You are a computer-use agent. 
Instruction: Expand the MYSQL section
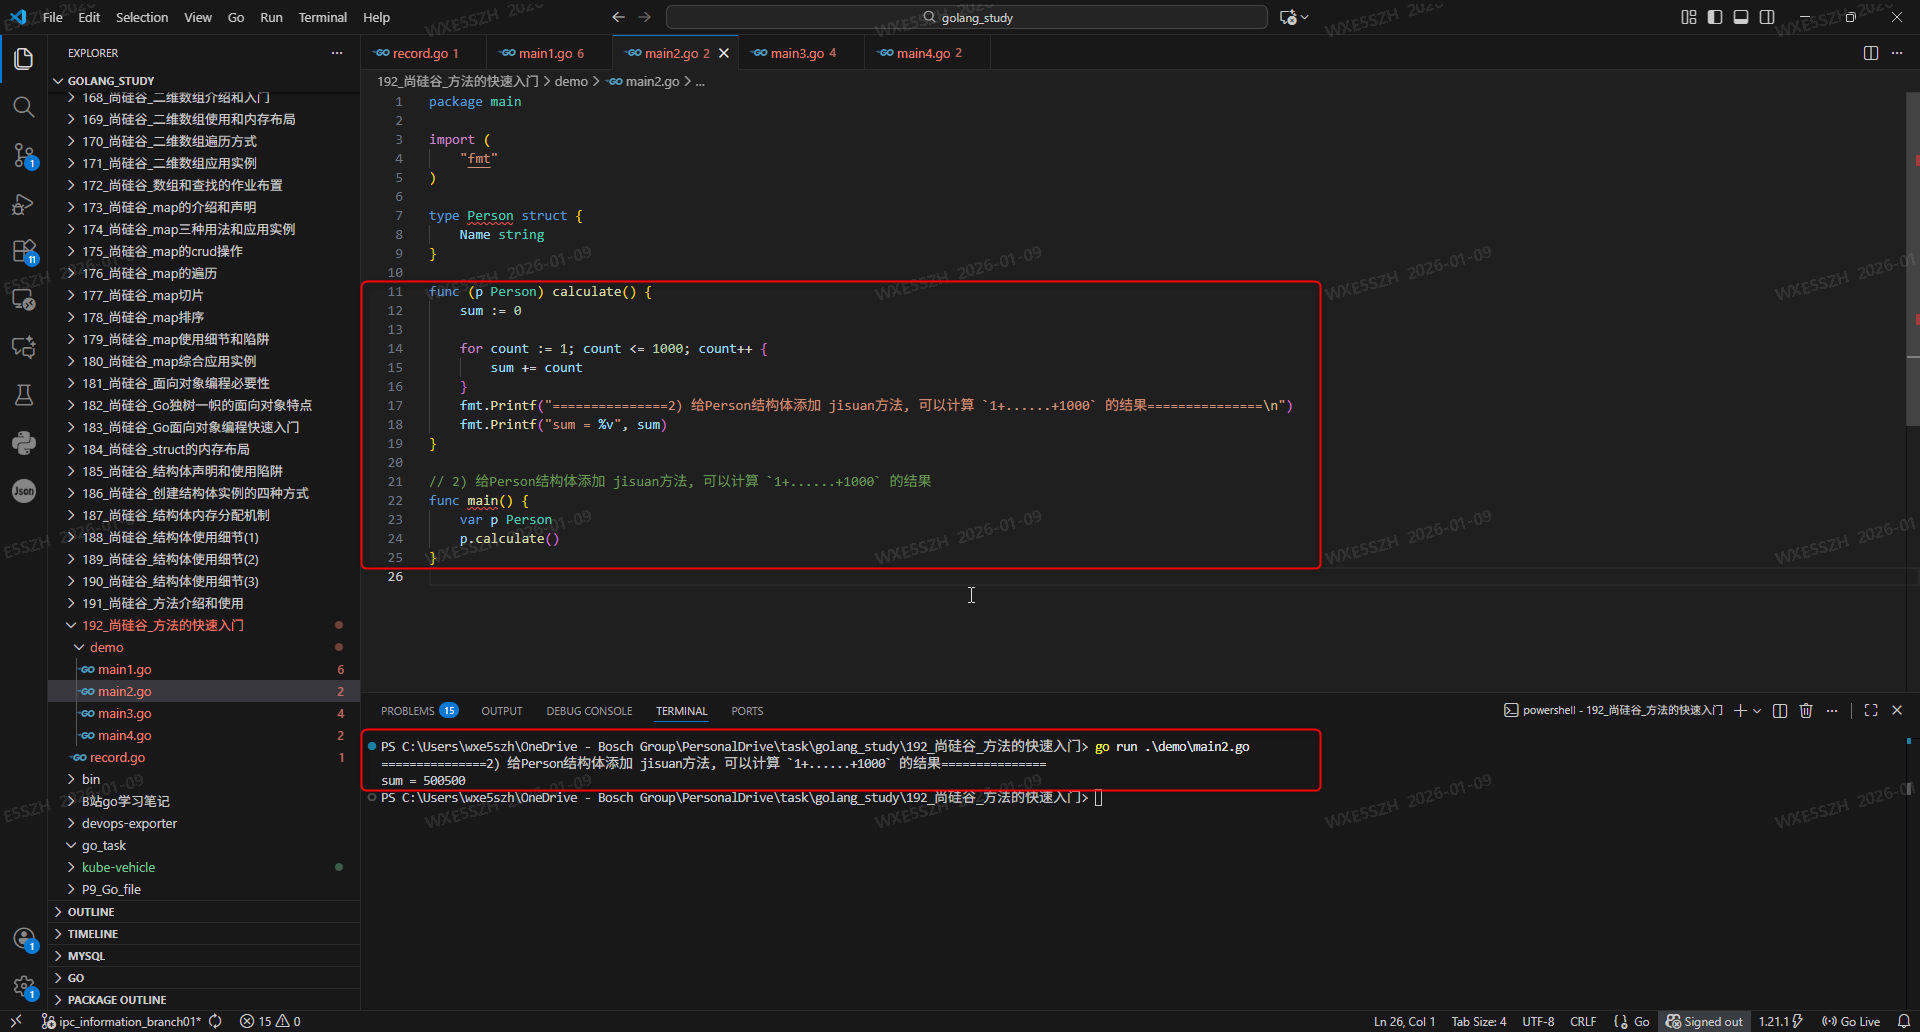tap(204, 956)
